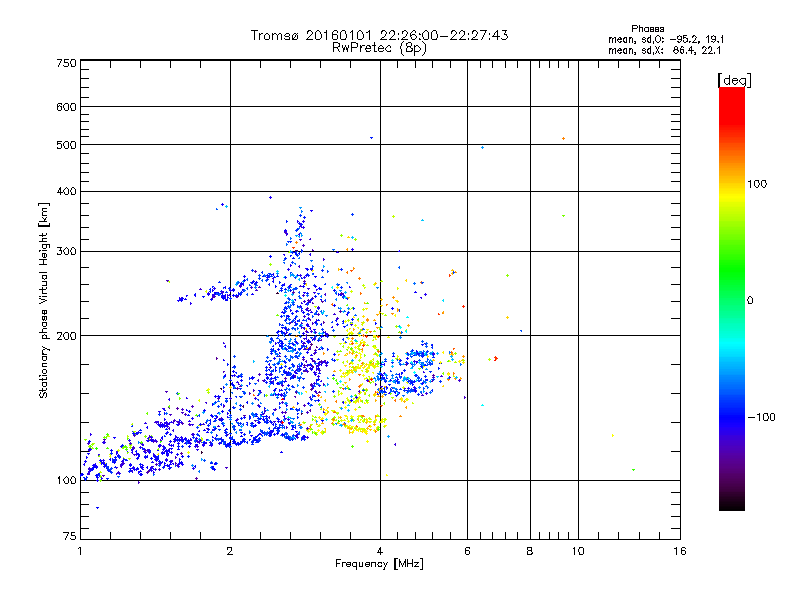Screen dimensions: 800x600
Task: Click the "Frequency [MHz]" axis title
Action: [379, 564]
